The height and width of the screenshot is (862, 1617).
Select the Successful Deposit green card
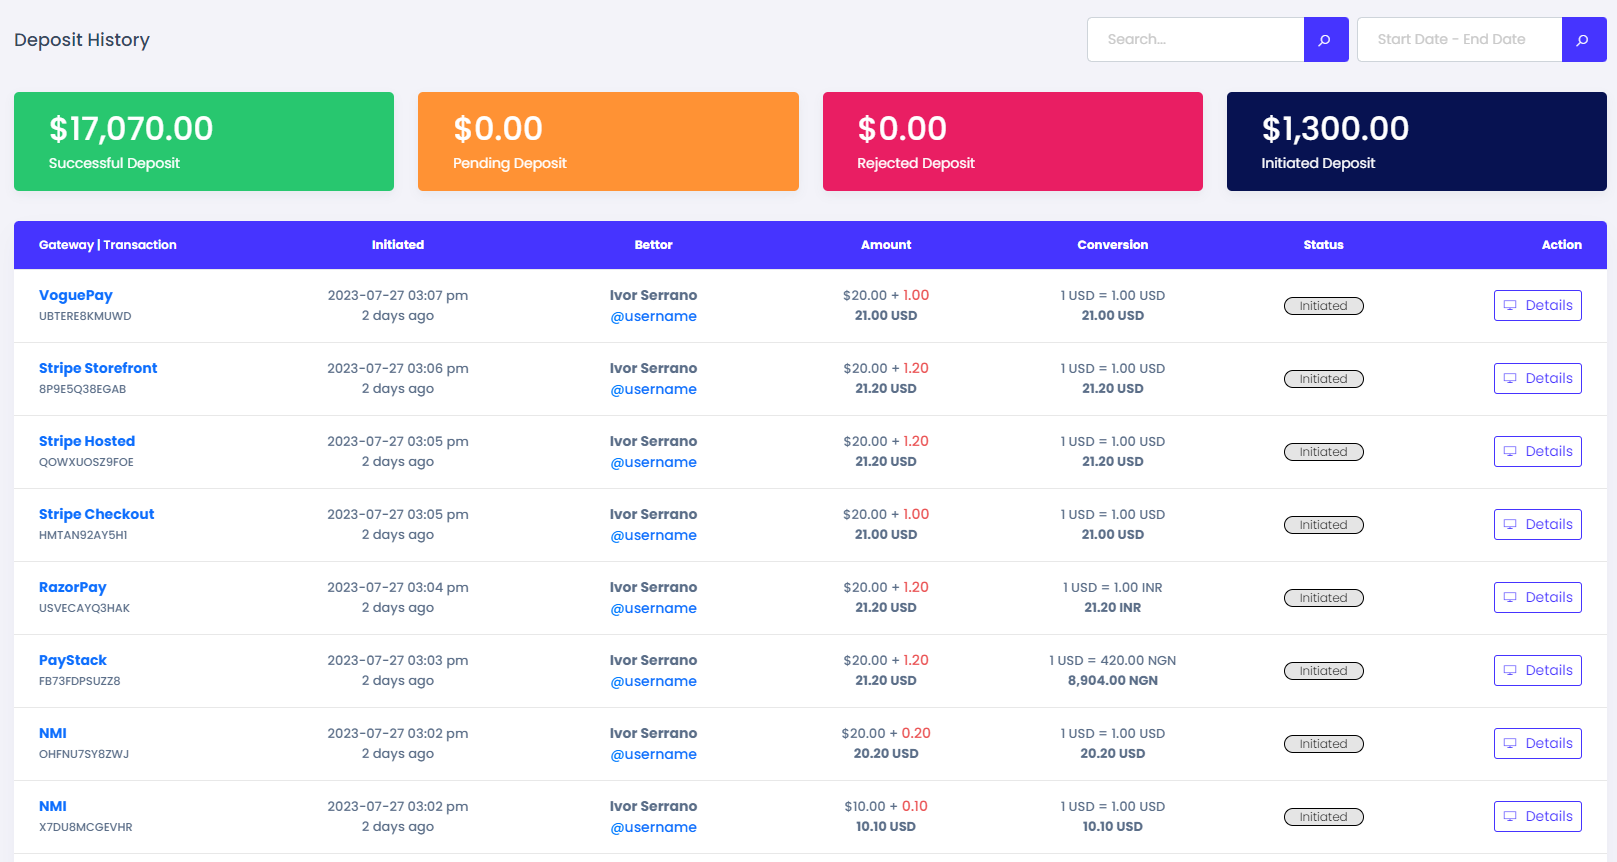click(x=204, y=142)
